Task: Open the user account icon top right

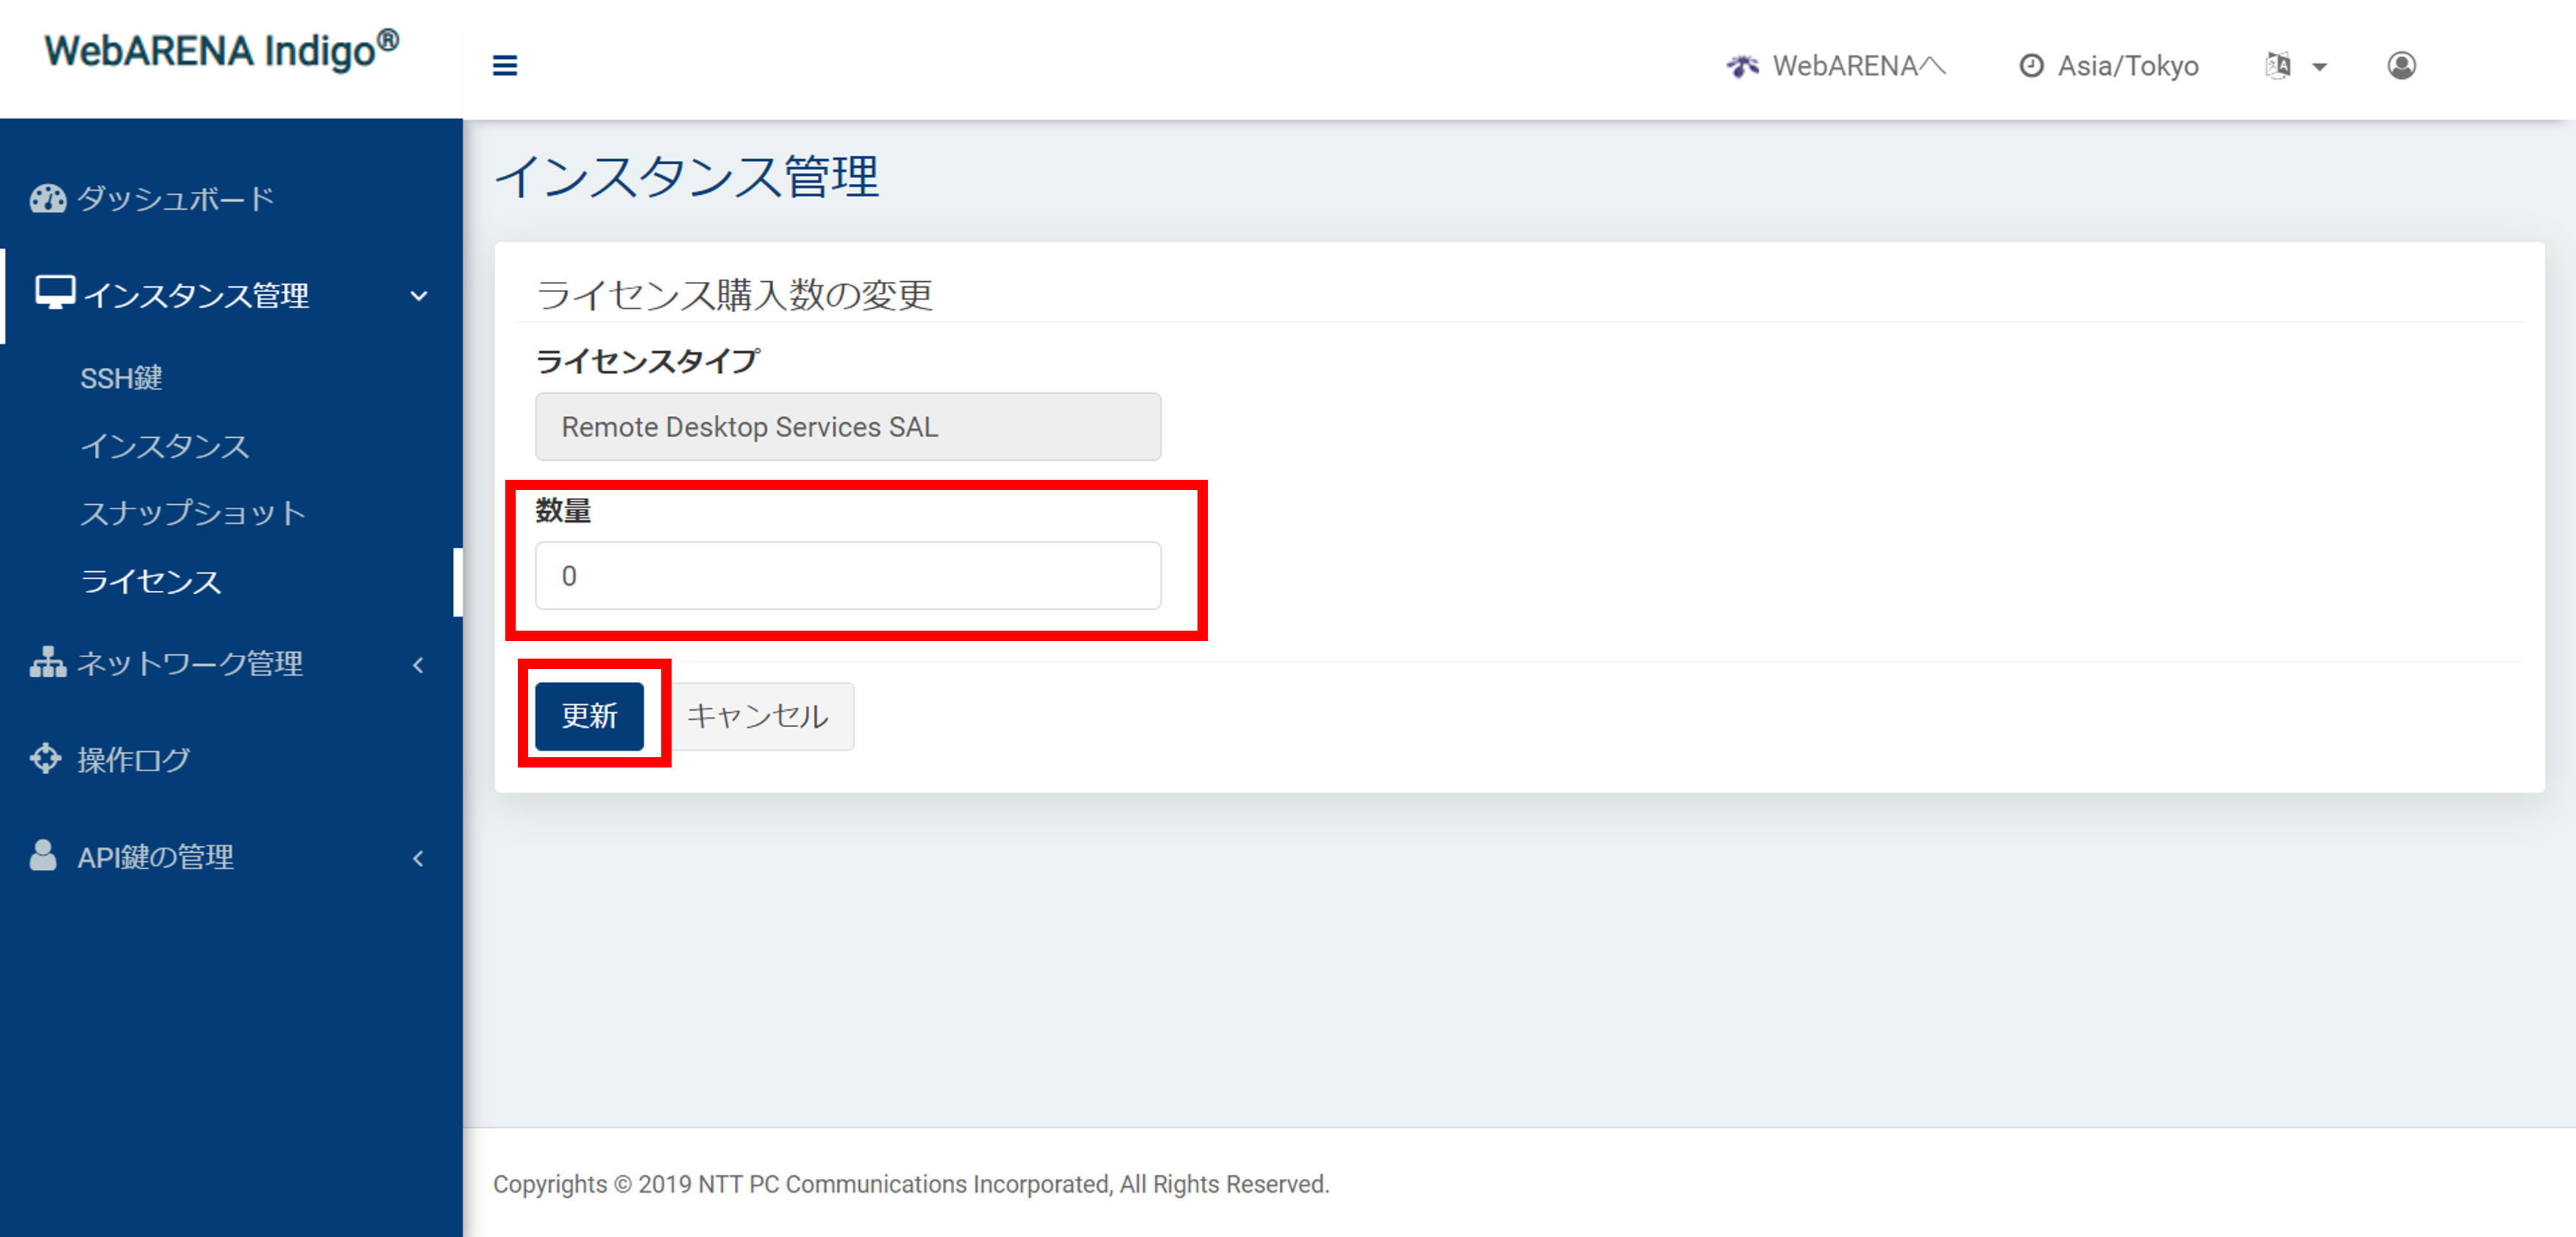Action: point(2402,65)
